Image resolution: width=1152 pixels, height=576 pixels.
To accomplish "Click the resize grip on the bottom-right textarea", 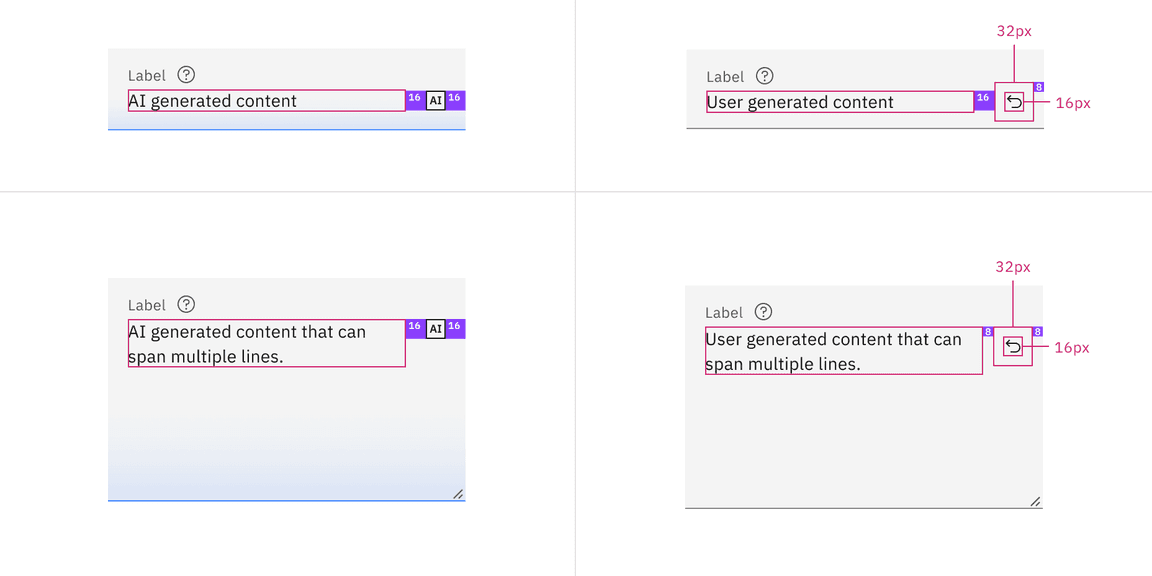I will (x=1036, y=499).
